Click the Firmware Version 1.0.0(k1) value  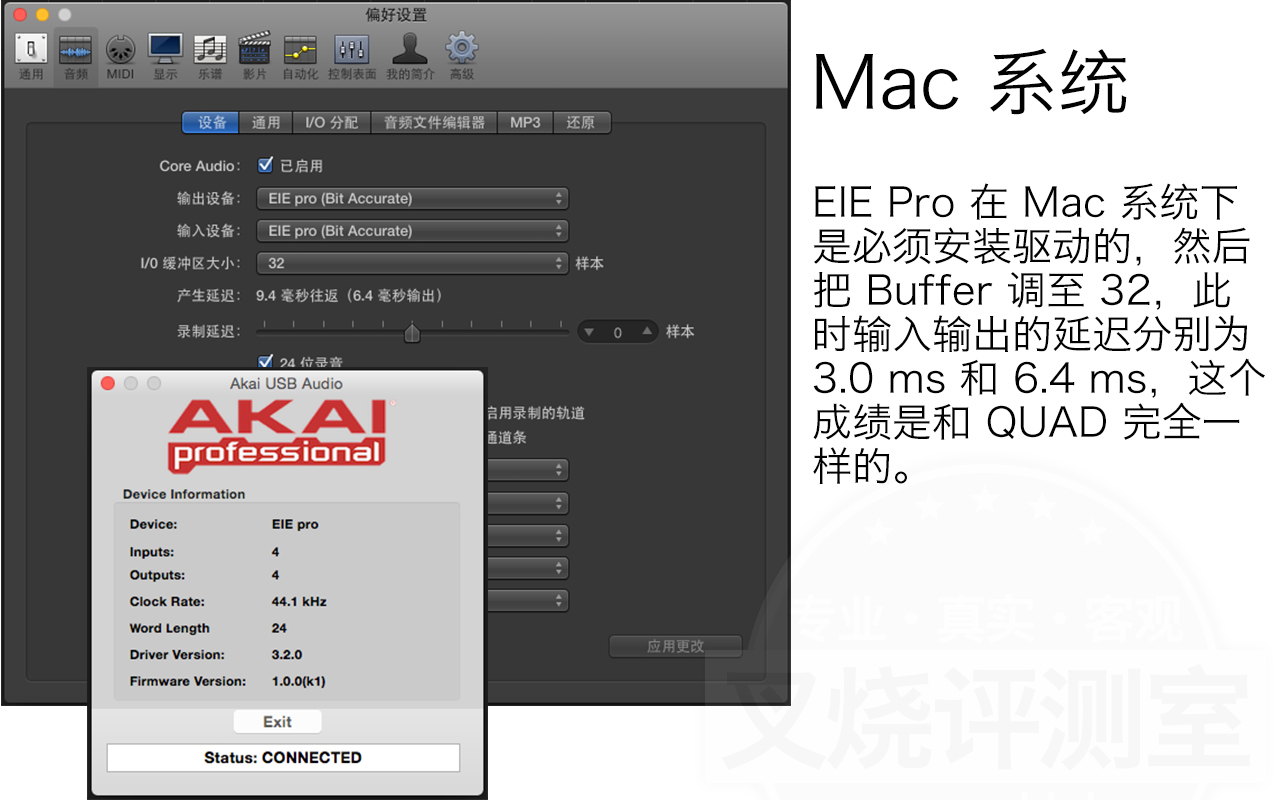[x=299, y=682]
